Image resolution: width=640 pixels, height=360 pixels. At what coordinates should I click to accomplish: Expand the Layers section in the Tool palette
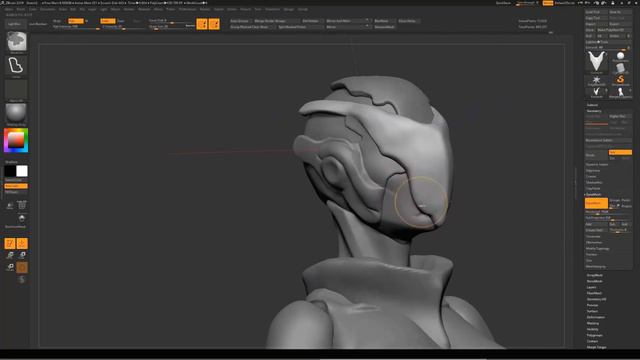tap(591, 287)
